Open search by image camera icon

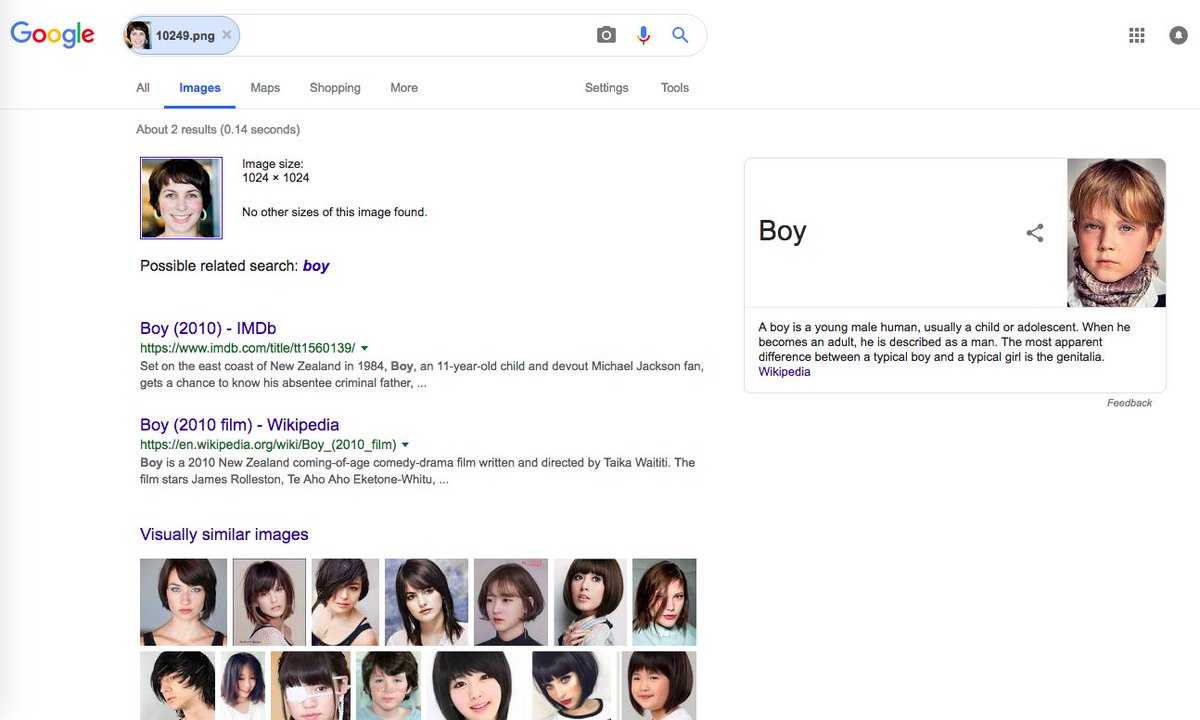pyautogui.click(x=606, y=35)
